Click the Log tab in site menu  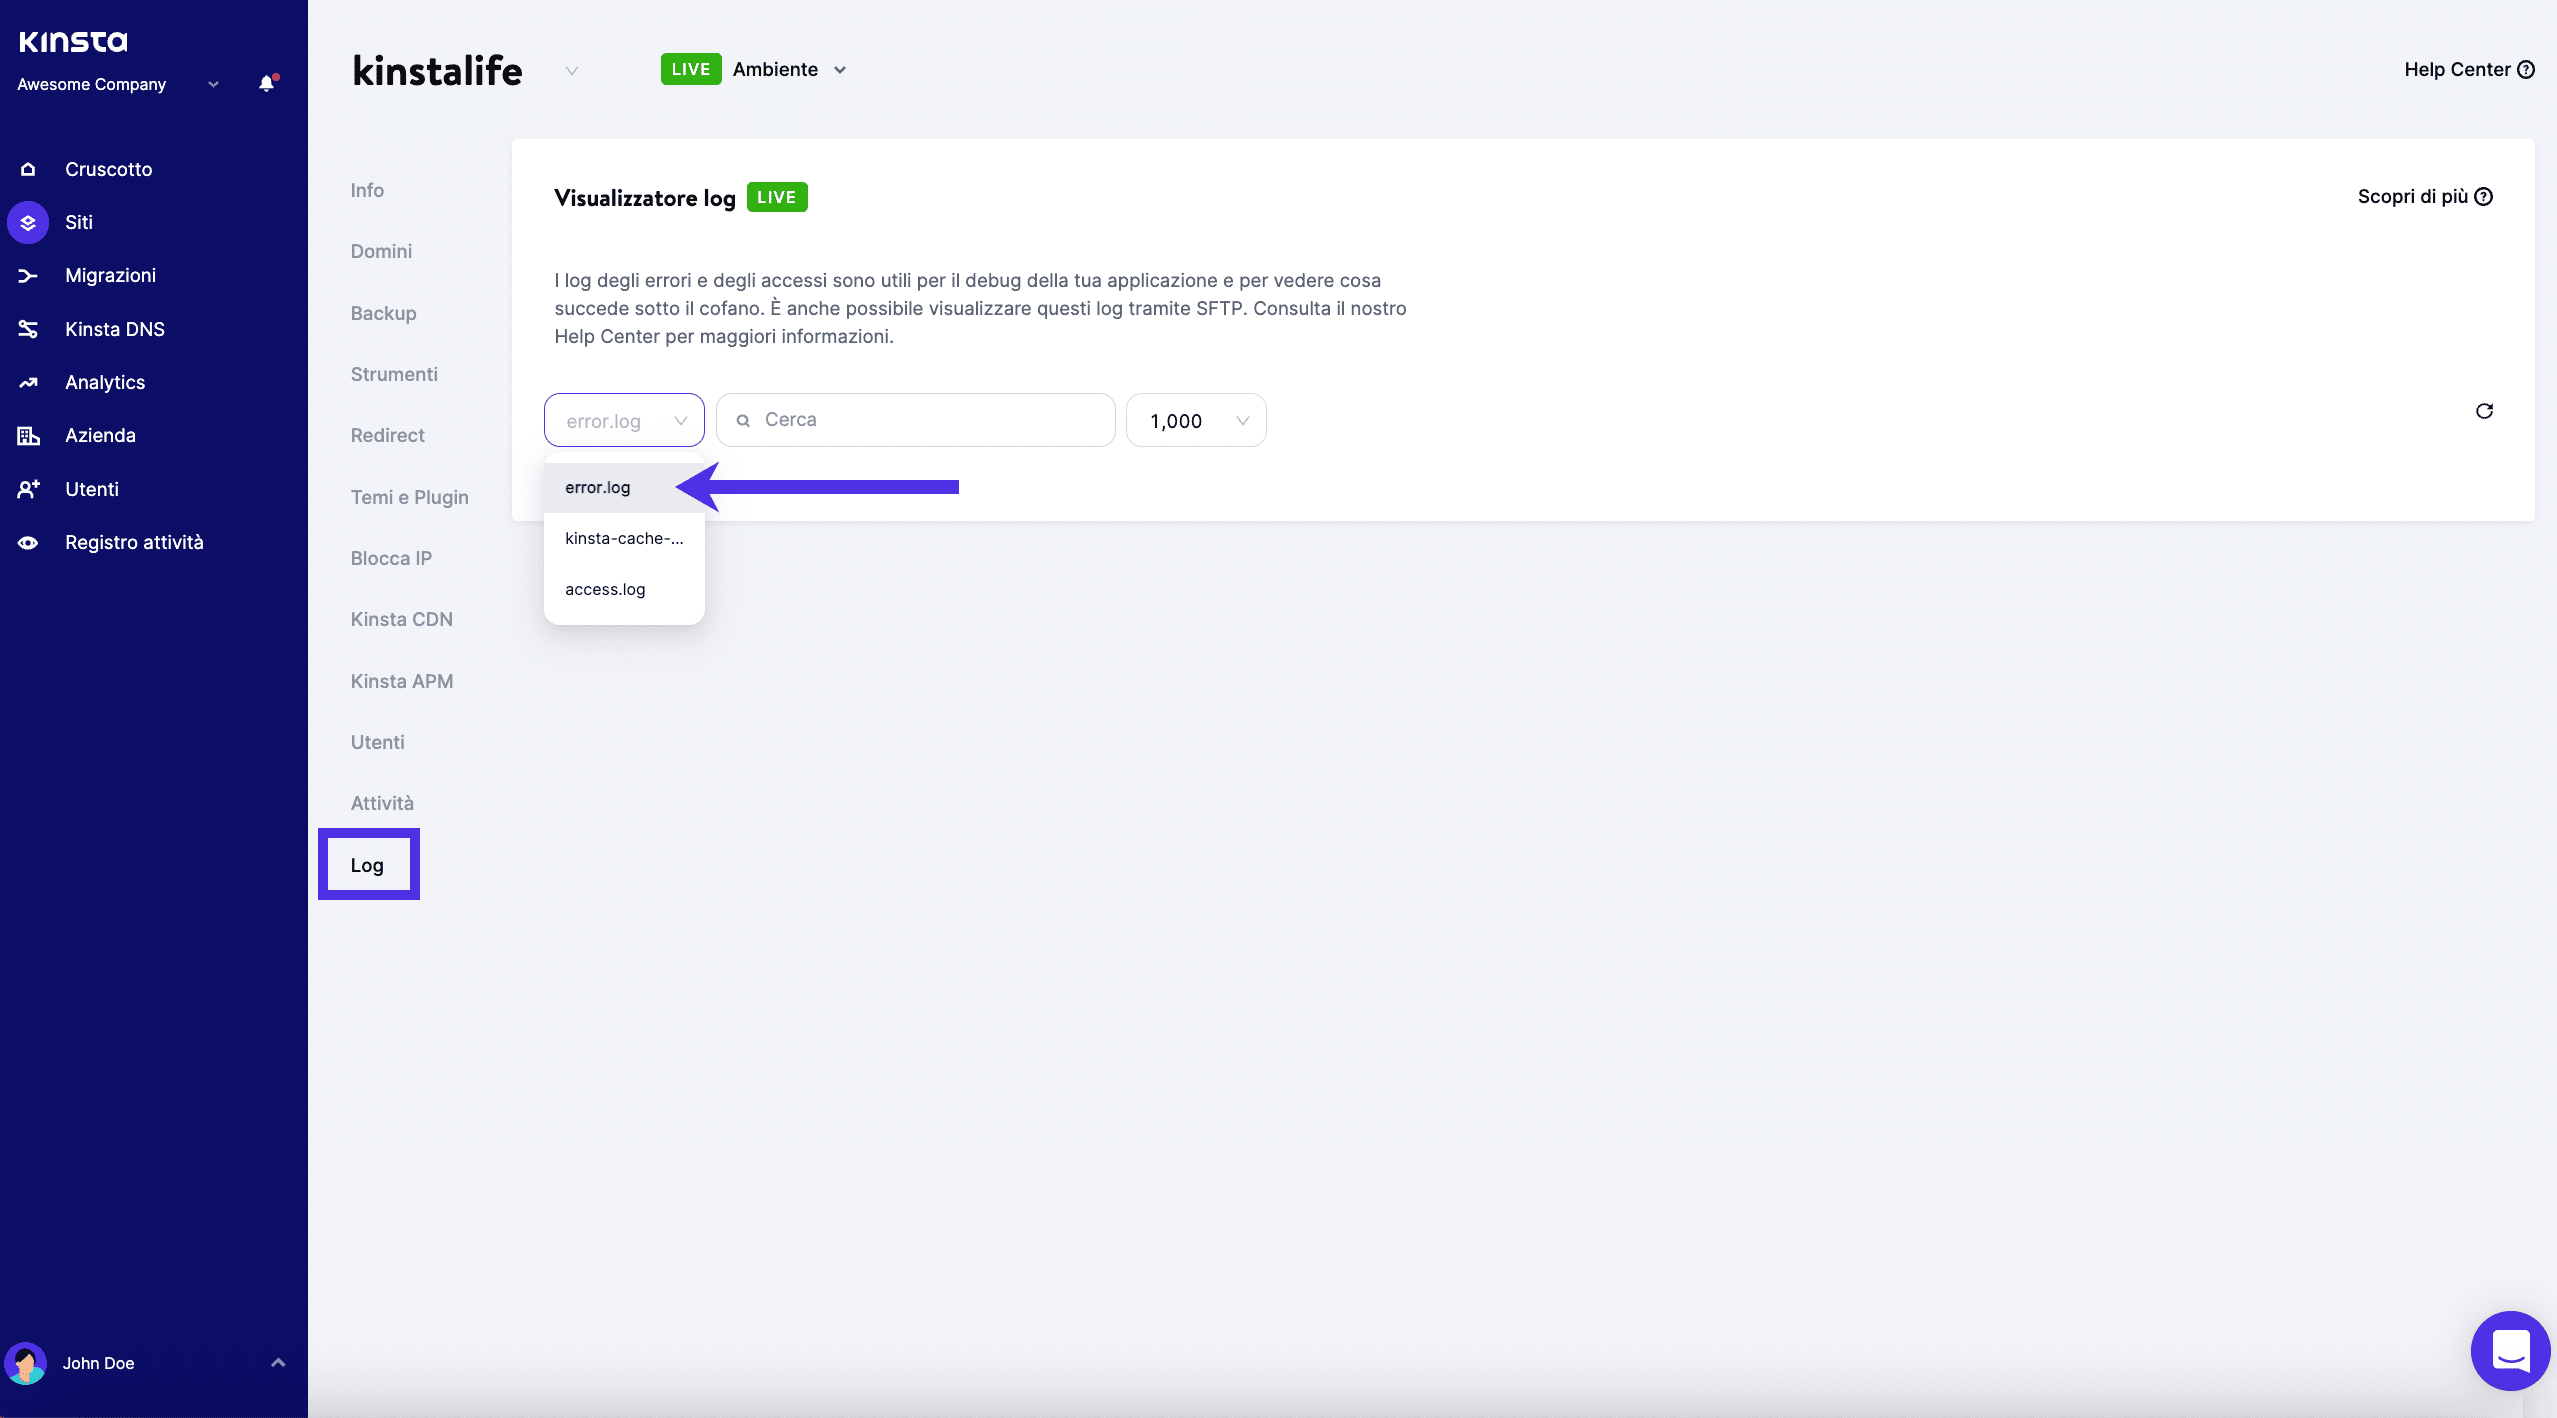pyautogui.click(x=367, y=864)
